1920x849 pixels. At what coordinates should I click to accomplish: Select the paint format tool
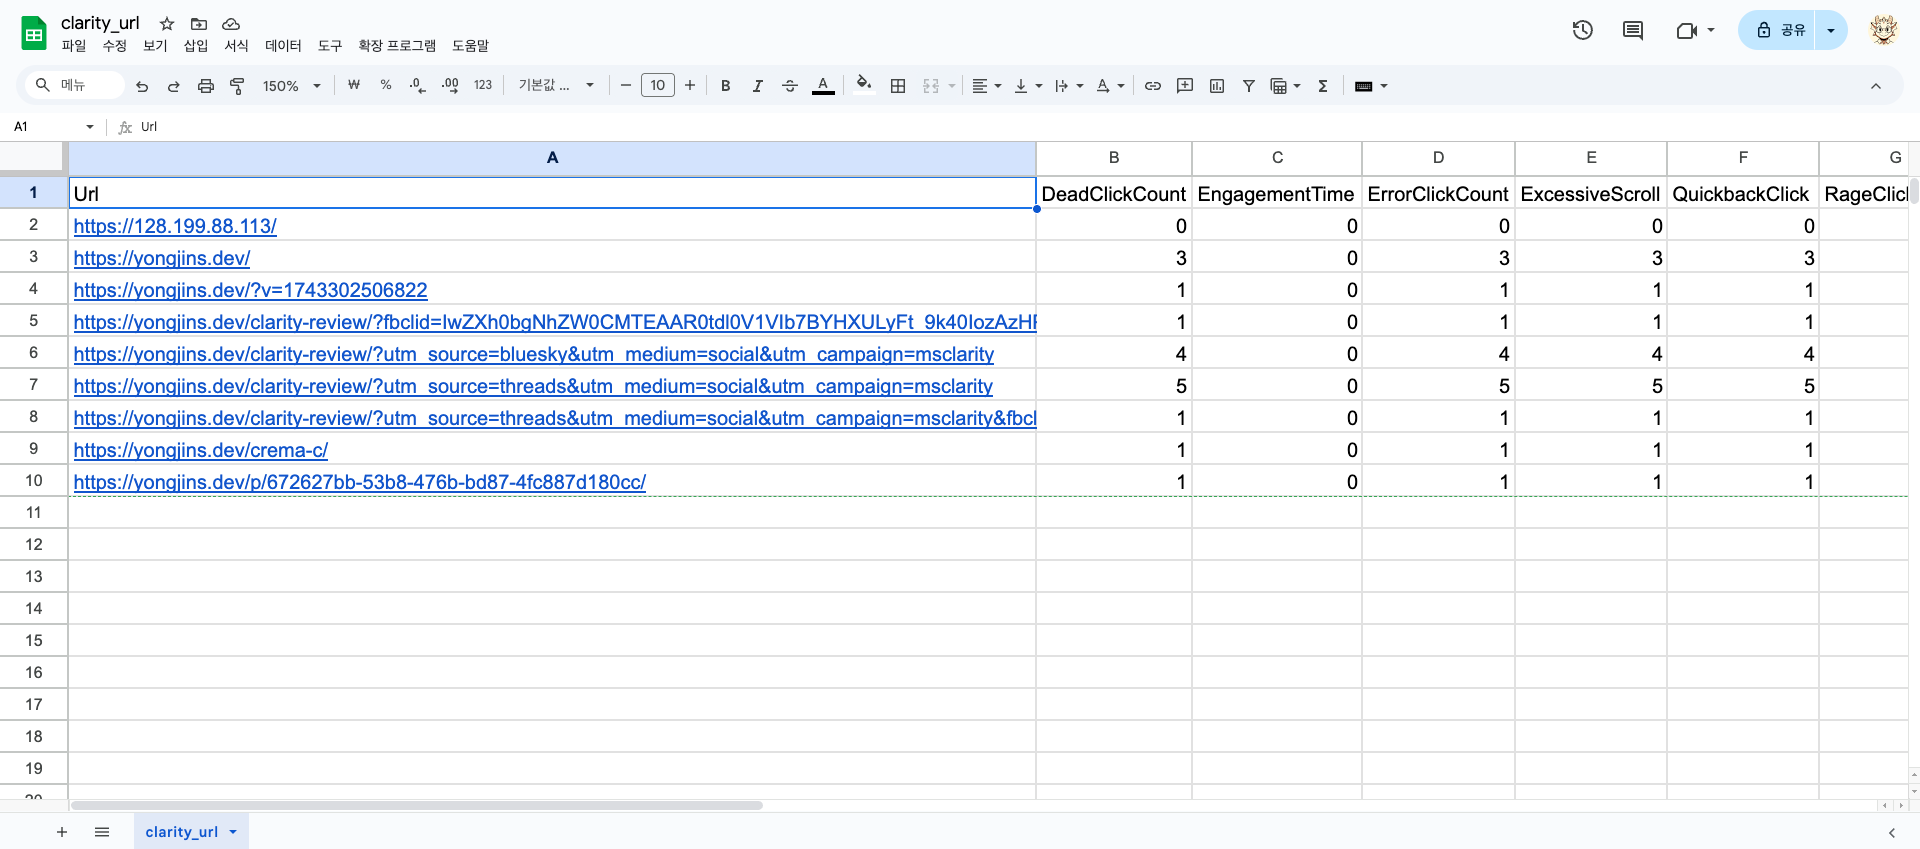point(238,86)
